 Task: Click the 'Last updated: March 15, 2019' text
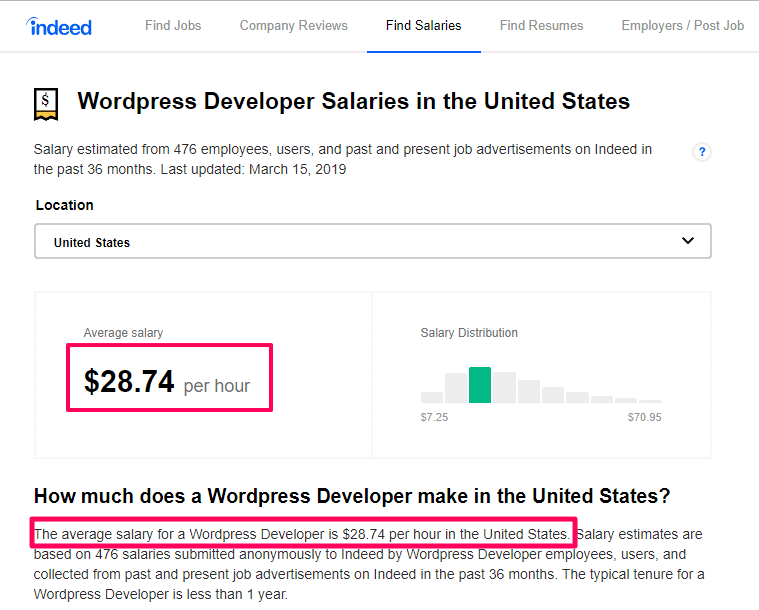(x=254, y=169)
